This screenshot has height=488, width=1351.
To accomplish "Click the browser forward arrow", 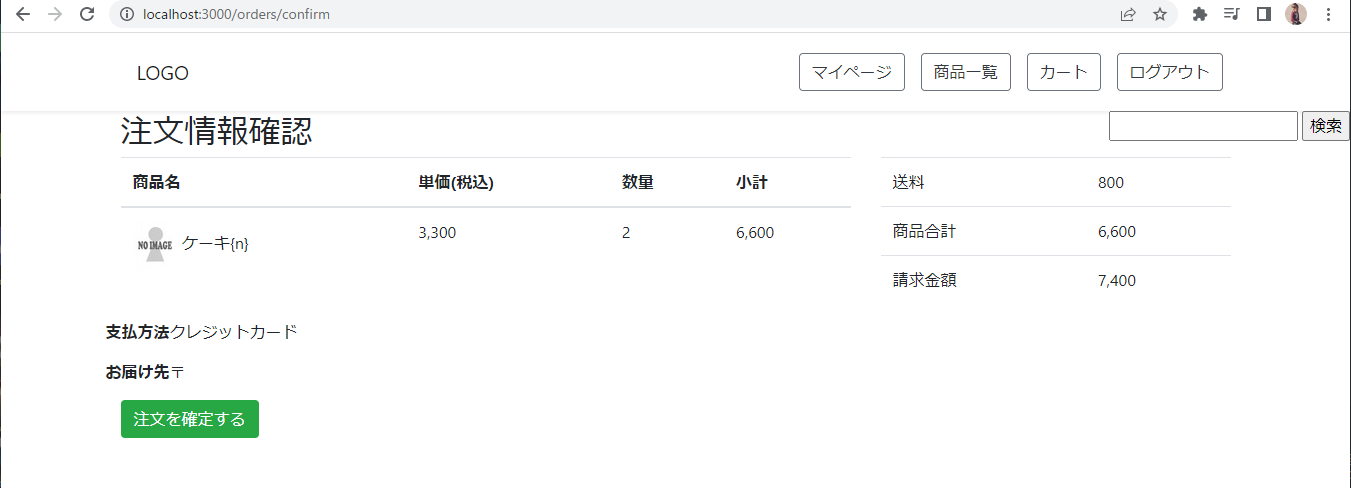I will 55,14.
